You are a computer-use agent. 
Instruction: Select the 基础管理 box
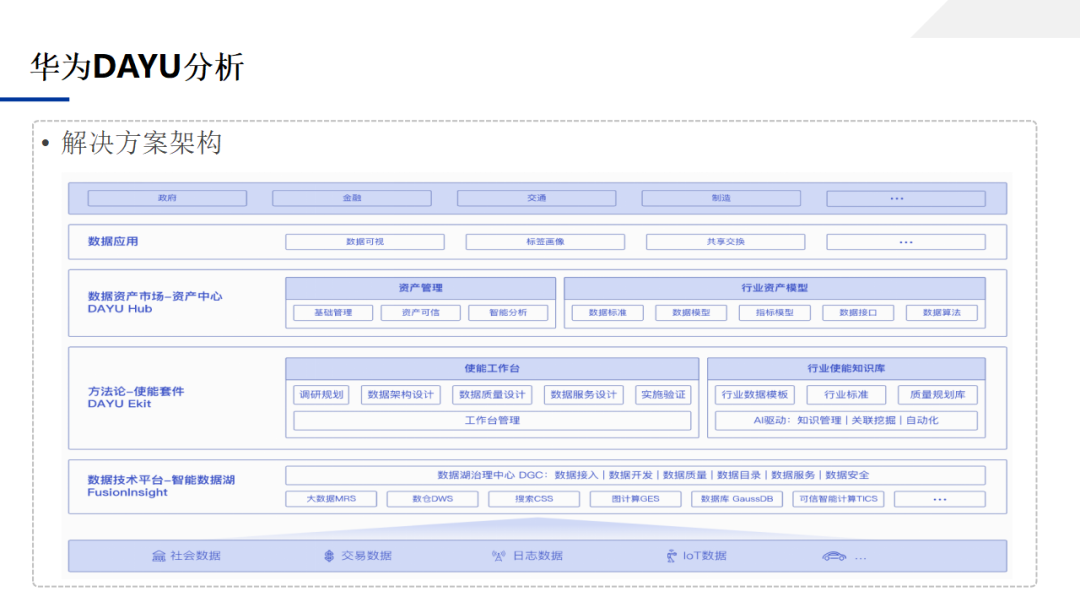(x=333, y=313)
